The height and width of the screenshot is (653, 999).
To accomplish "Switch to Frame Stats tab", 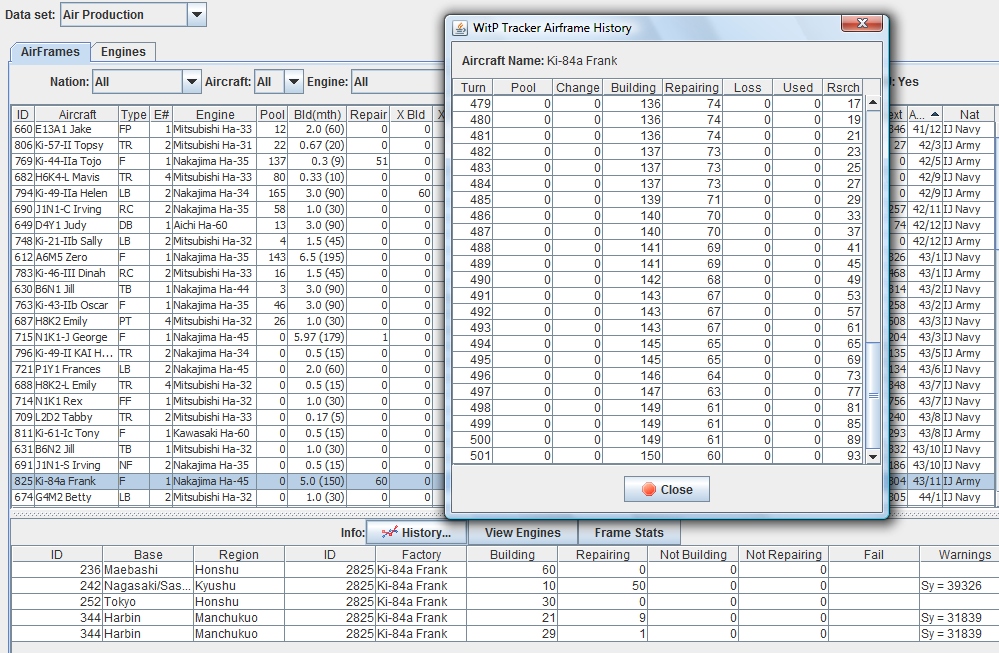I will point(629,533).
